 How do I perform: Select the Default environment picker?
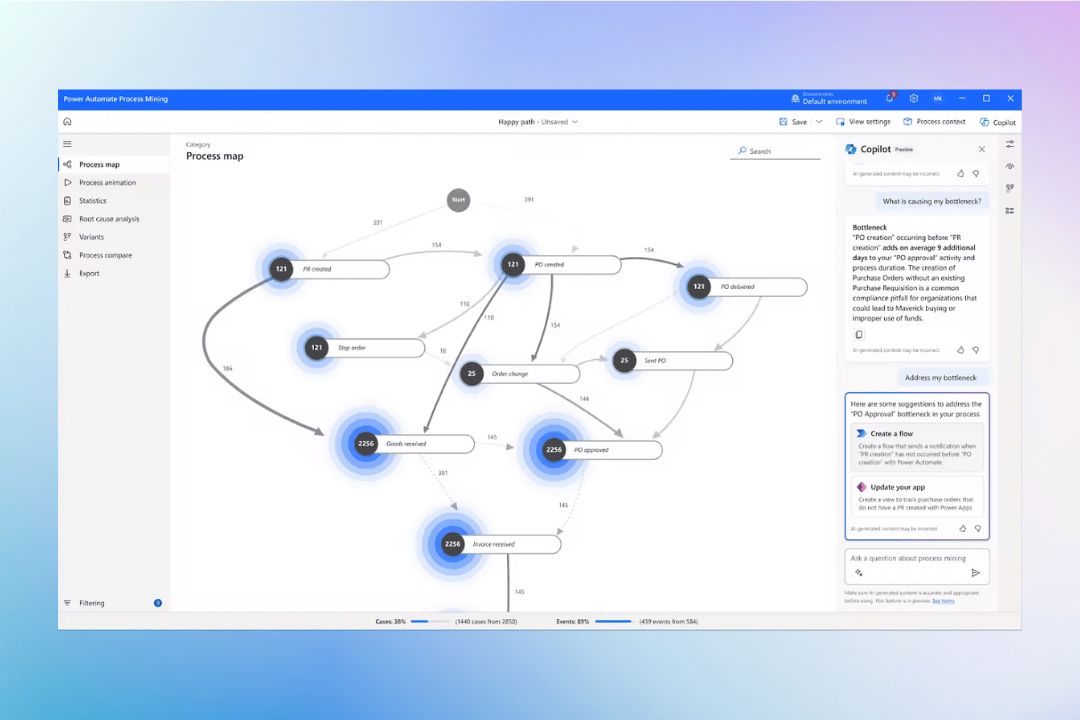click(x=829, y=99)
